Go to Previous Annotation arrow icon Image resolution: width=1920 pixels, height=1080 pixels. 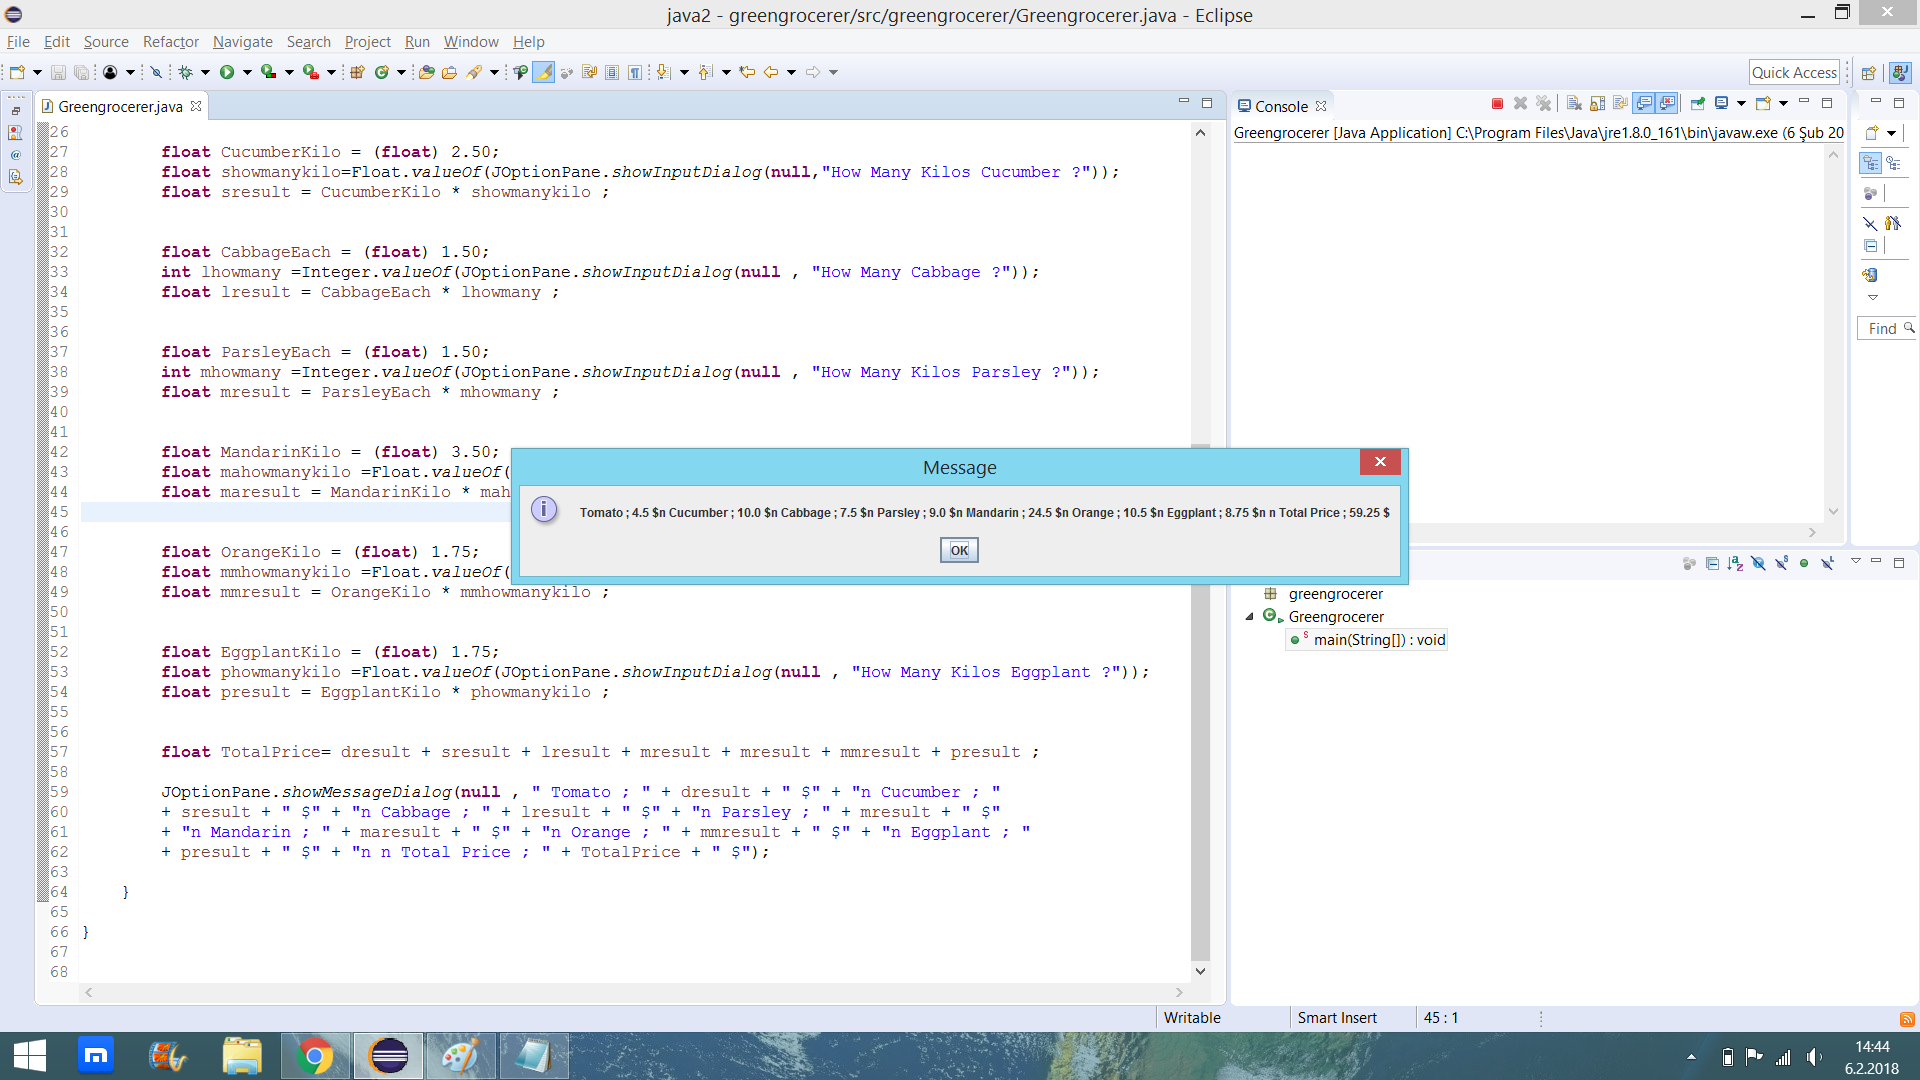[x=705, y=72]
